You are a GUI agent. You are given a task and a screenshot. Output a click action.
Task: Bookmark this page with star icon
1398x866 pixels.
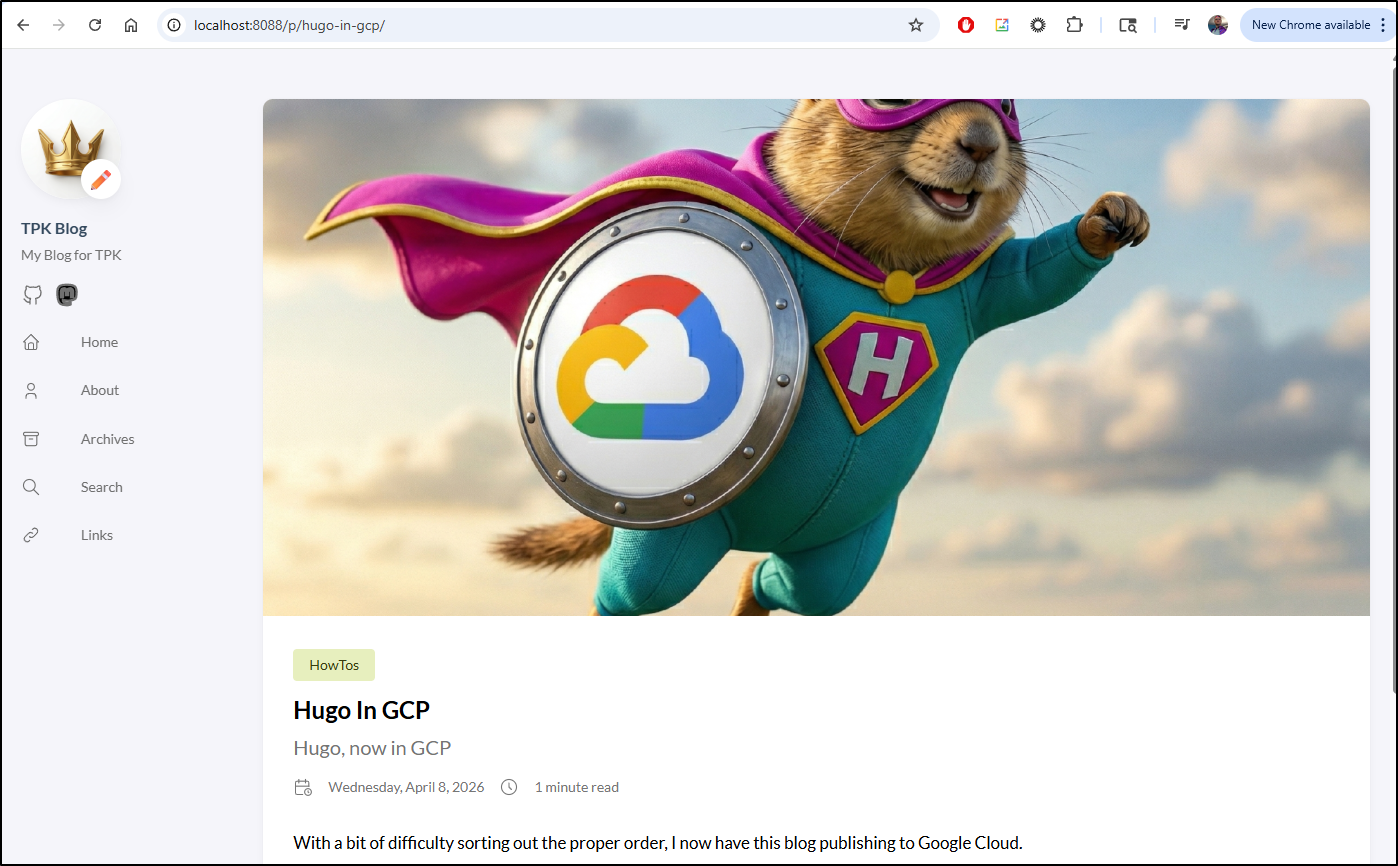915,25
